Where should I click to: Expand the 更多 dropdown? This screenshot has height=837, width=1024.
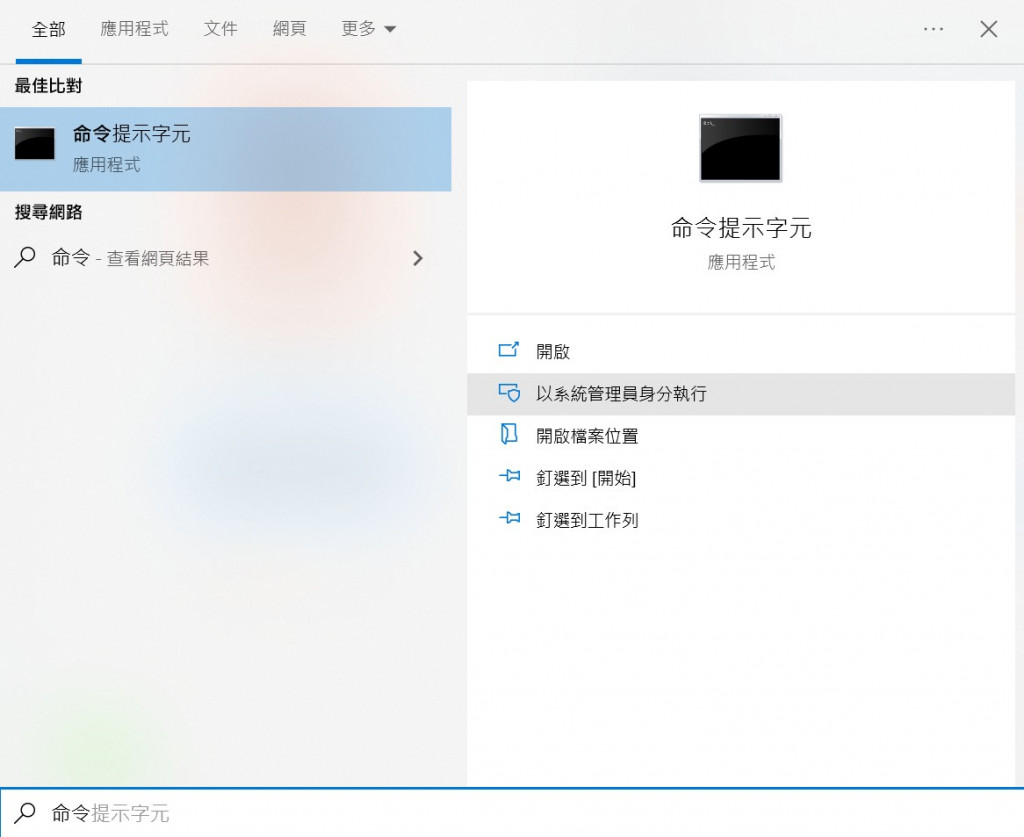pyautogui.click(x=368, y=29)
